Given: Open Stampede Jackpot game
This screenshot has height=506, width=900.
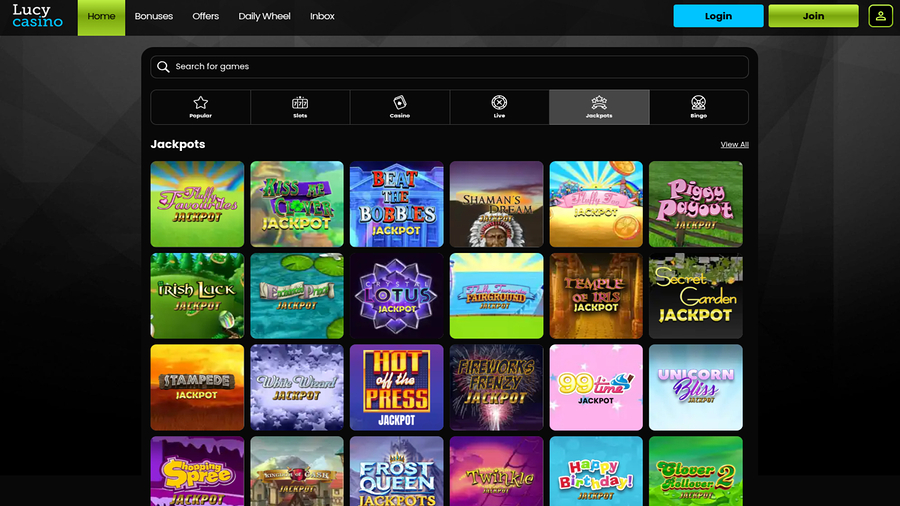Looking at the screenshot, I should point(197,388).
